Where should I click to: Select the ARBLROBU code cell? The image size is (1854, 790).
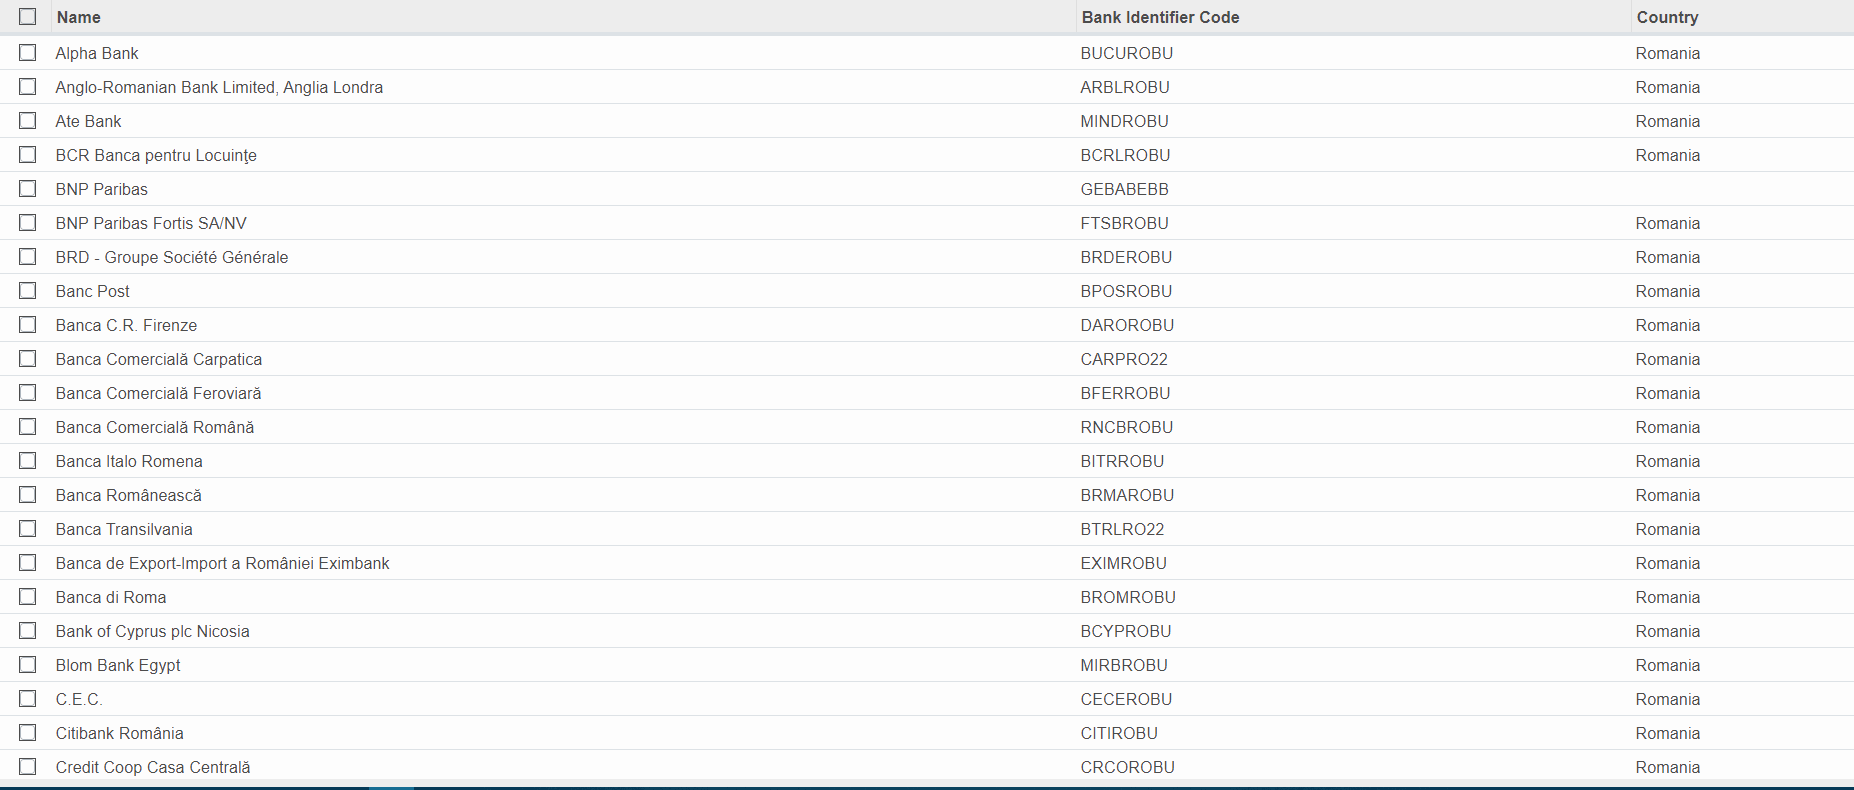click(x=1125, y=87)
